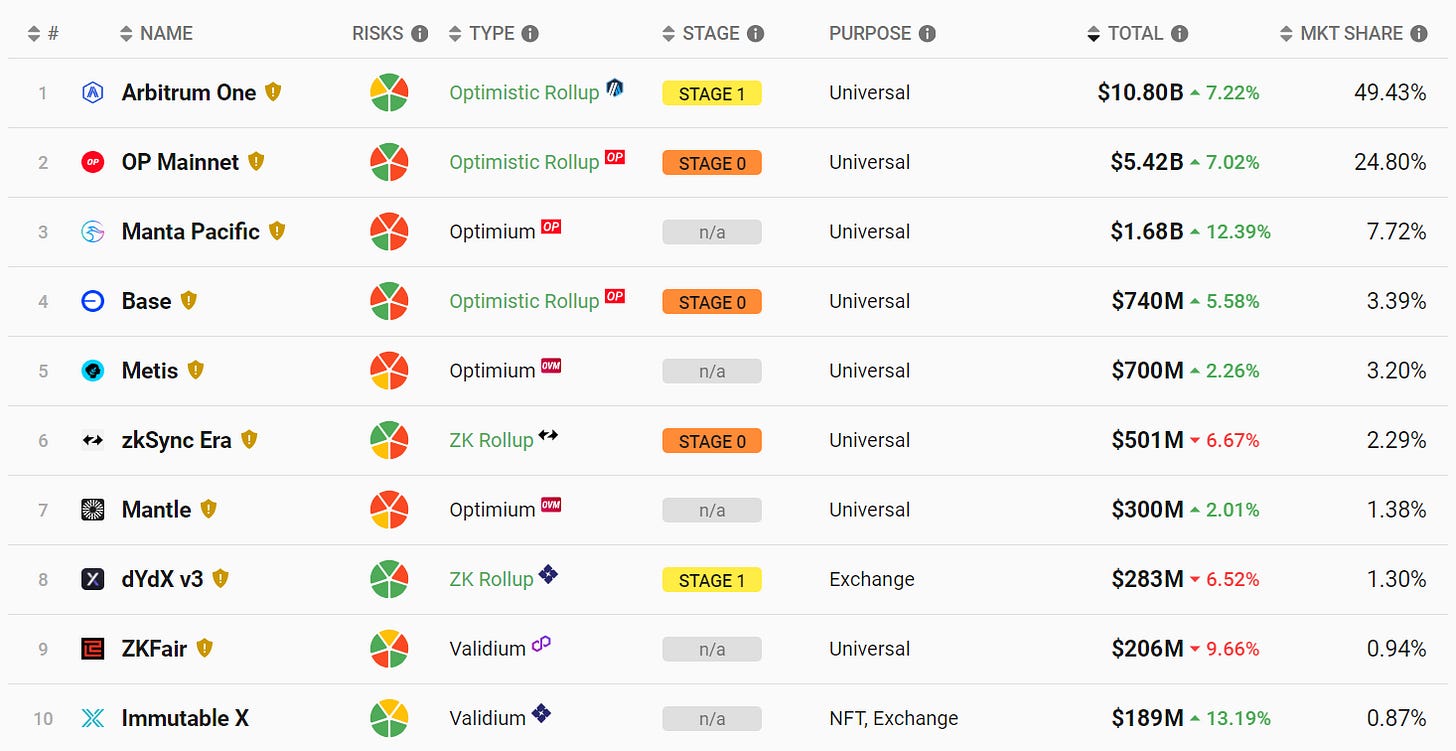Screen dimensions: 1456x751
Task: Click the Base blue circle logo
Action: pos(92,301)
